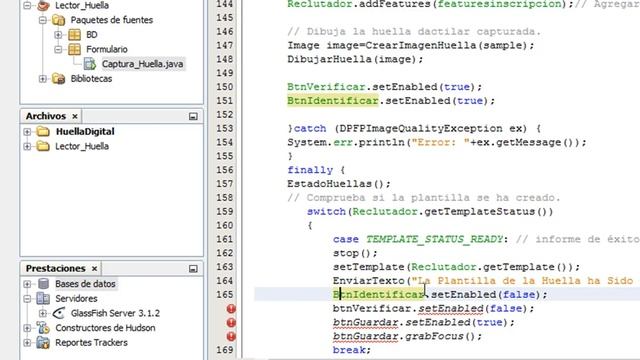Select Paquetes de fuentes label
The width and height of the screenshot is (640, 360).
(112, 20)
